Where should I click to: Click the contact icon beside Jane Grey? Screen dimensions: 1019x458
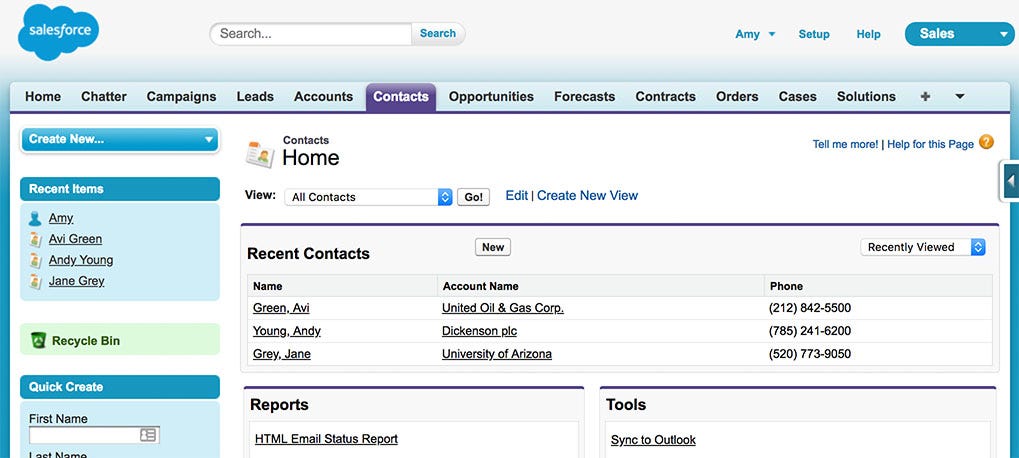pos(35,281)
